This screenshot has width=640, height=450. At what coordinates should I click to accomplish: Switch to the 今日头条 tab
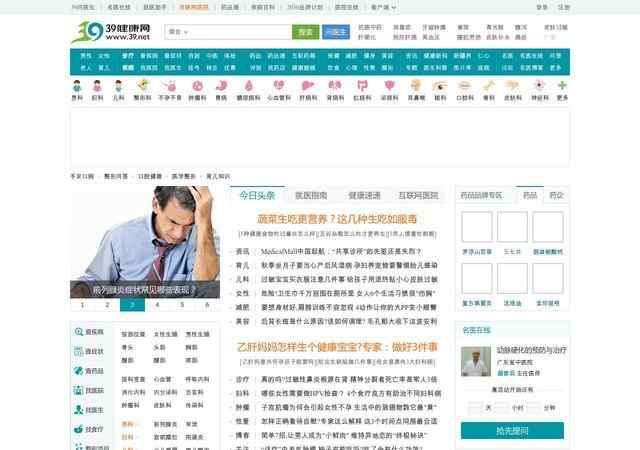pos(257,195)
